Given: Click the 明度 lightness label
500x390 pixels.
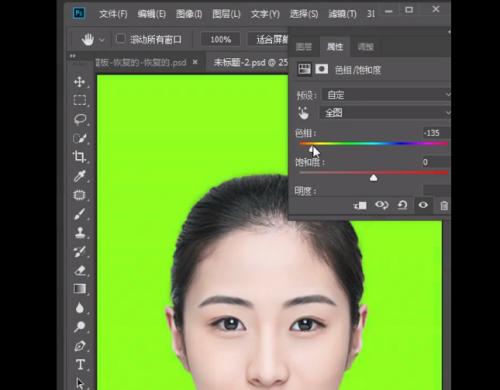Looking at the screenshot, I should click(x=305, y=191).
